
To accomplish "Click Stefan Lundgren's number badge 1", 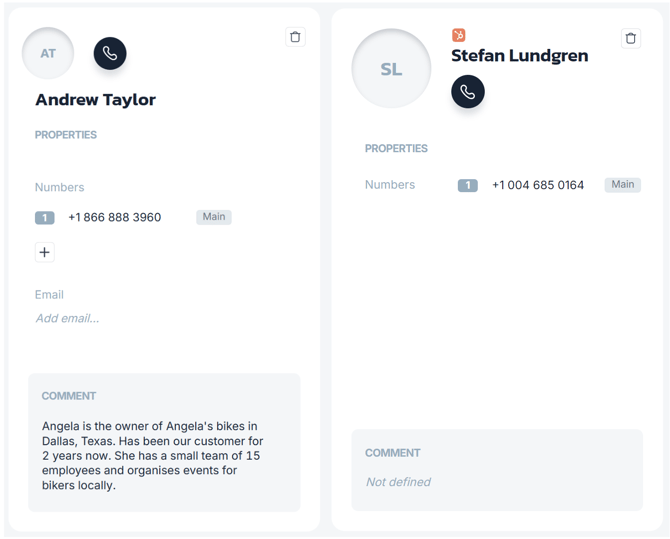I will click(467, 185).
